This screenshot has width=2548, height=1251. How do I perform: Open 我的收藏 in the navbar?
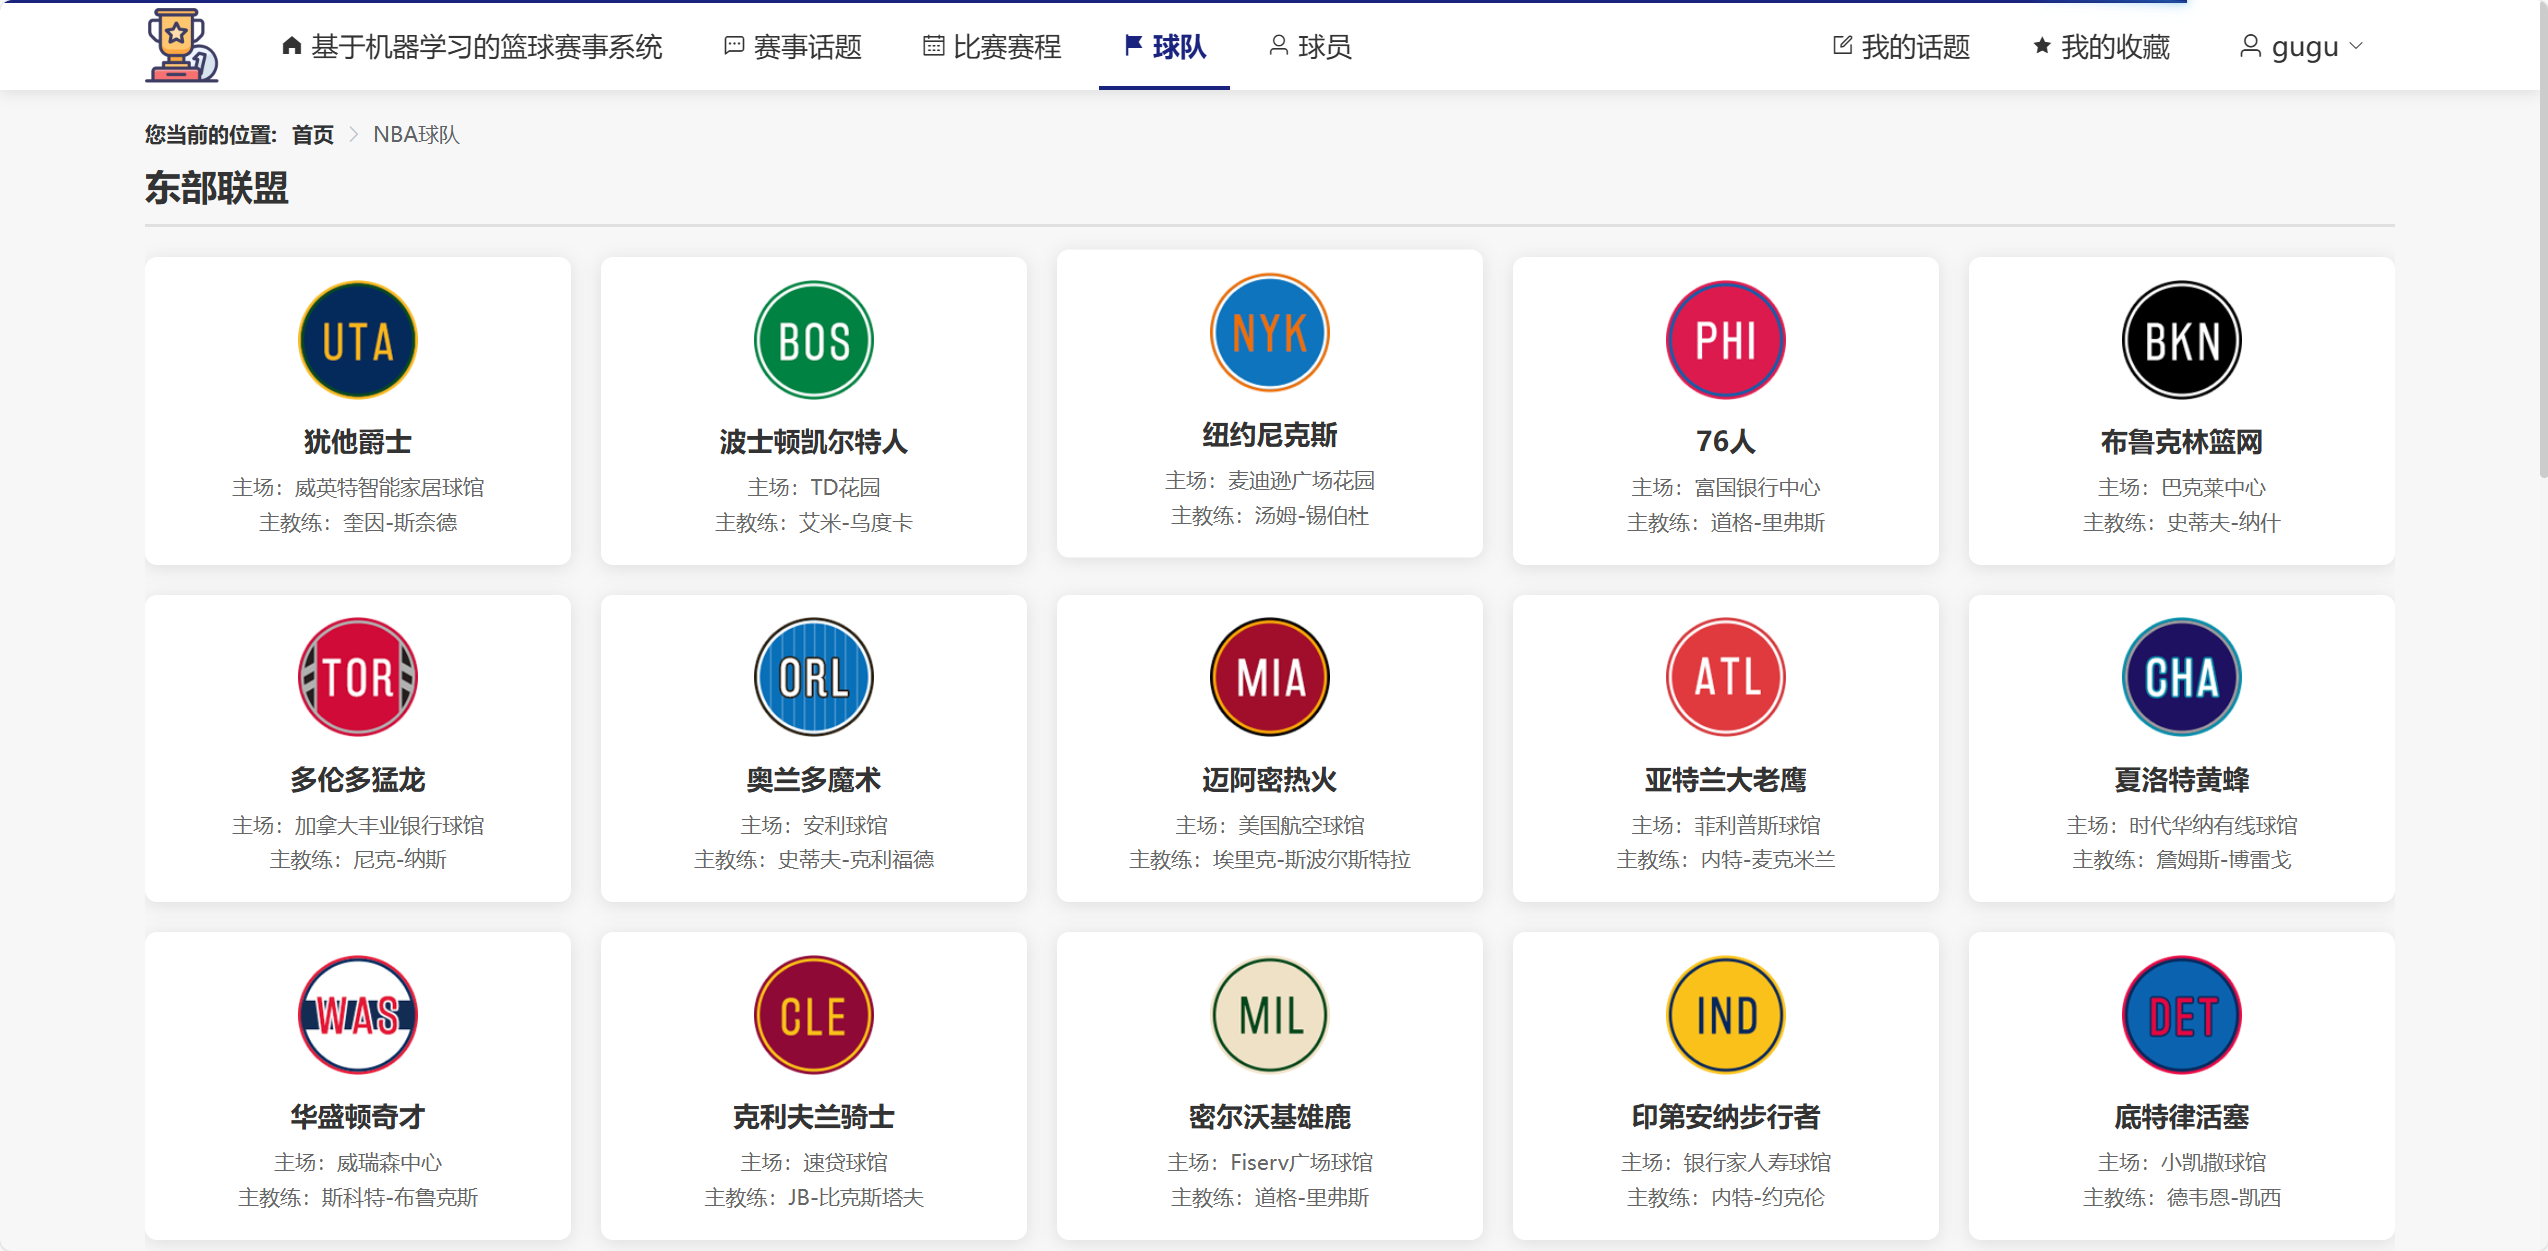[2100, 46]
